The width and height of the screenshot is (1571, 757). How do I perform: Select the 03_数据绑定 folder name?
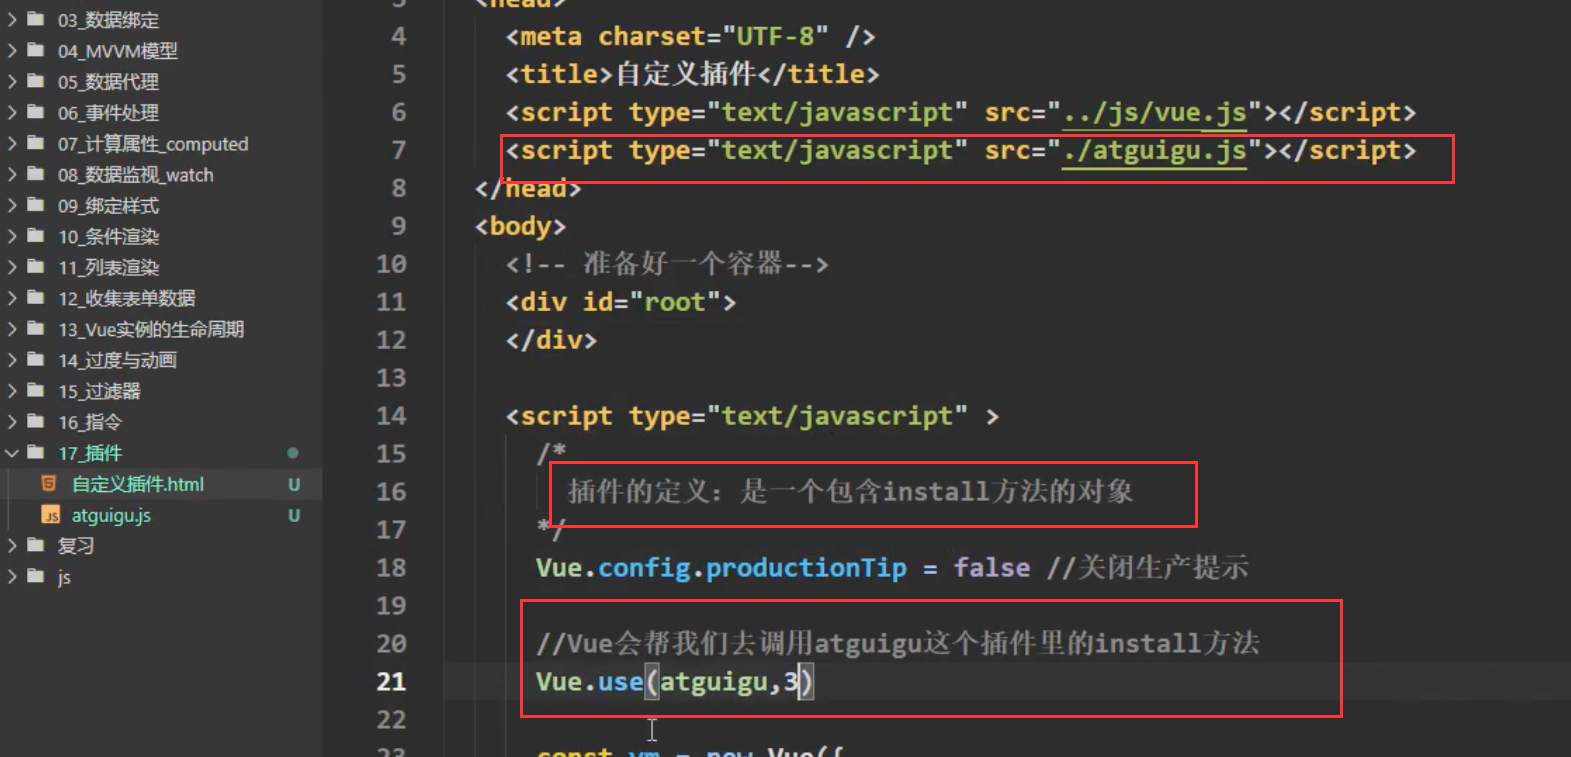point(108,20)
